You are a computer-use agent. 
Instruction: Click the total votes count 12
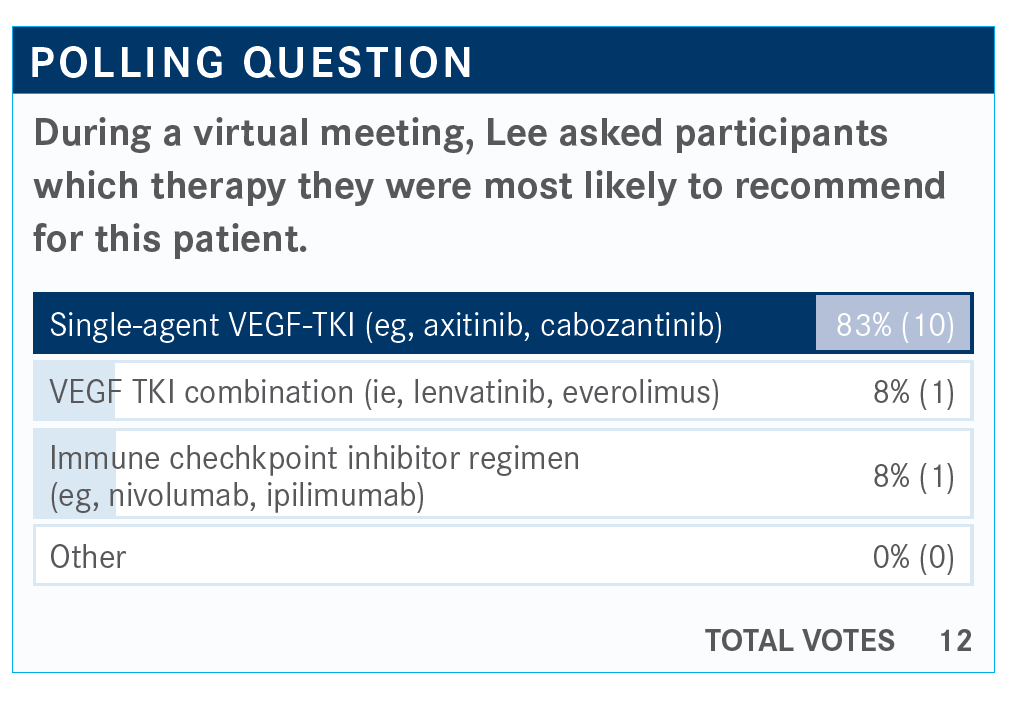(x=956, y=641)
